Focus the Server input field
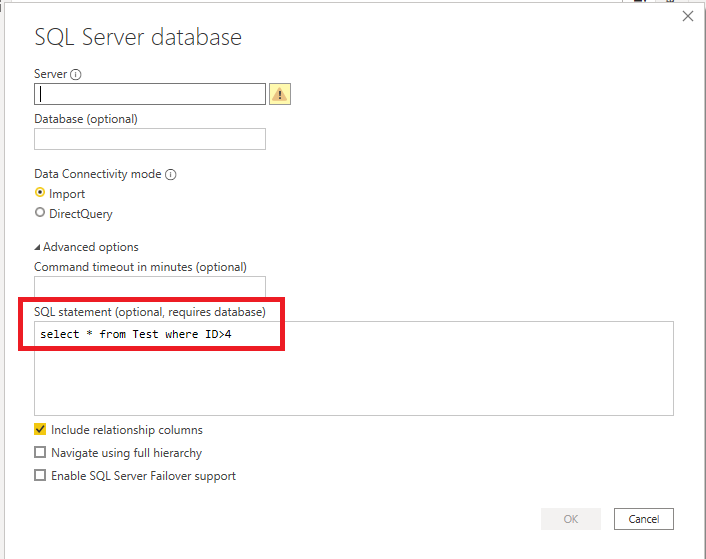This screenshot has height=559, width=706. click(x=150, y=94)
